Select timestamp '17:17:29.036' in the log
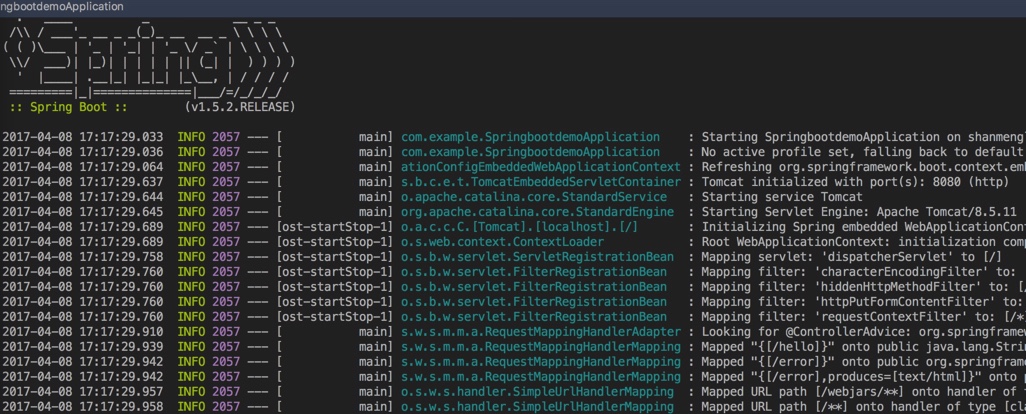Image resolution: width=1026 pixels, height=414 pixels. click(x=121, y=152)
